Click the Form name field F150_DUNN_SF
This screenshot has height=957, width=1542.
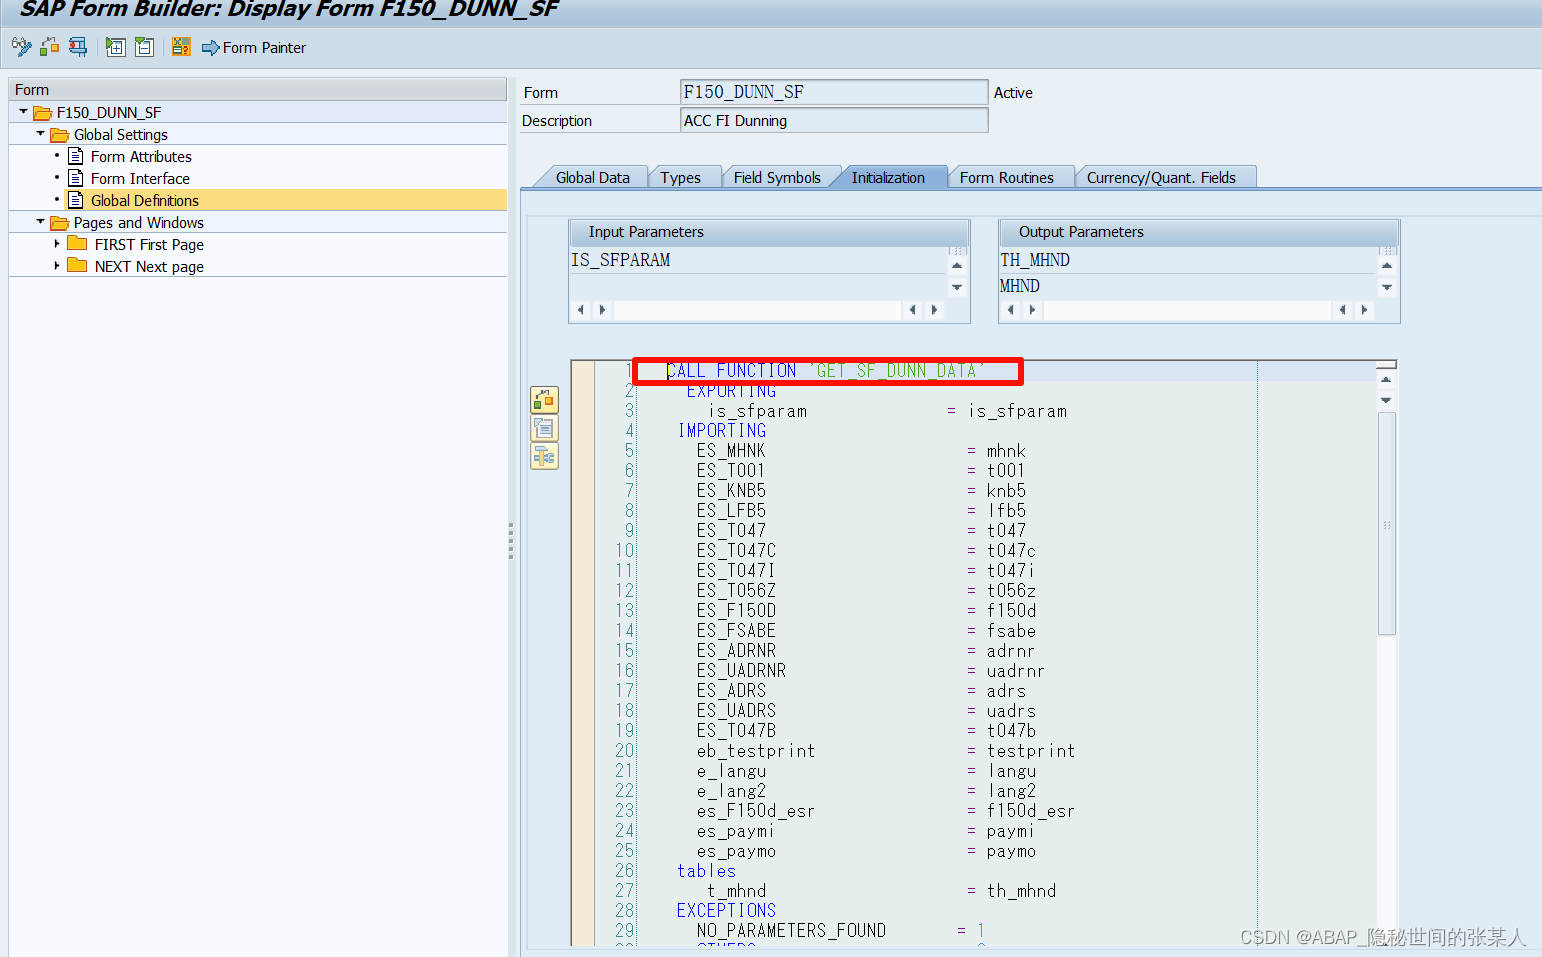coord(834,92)
